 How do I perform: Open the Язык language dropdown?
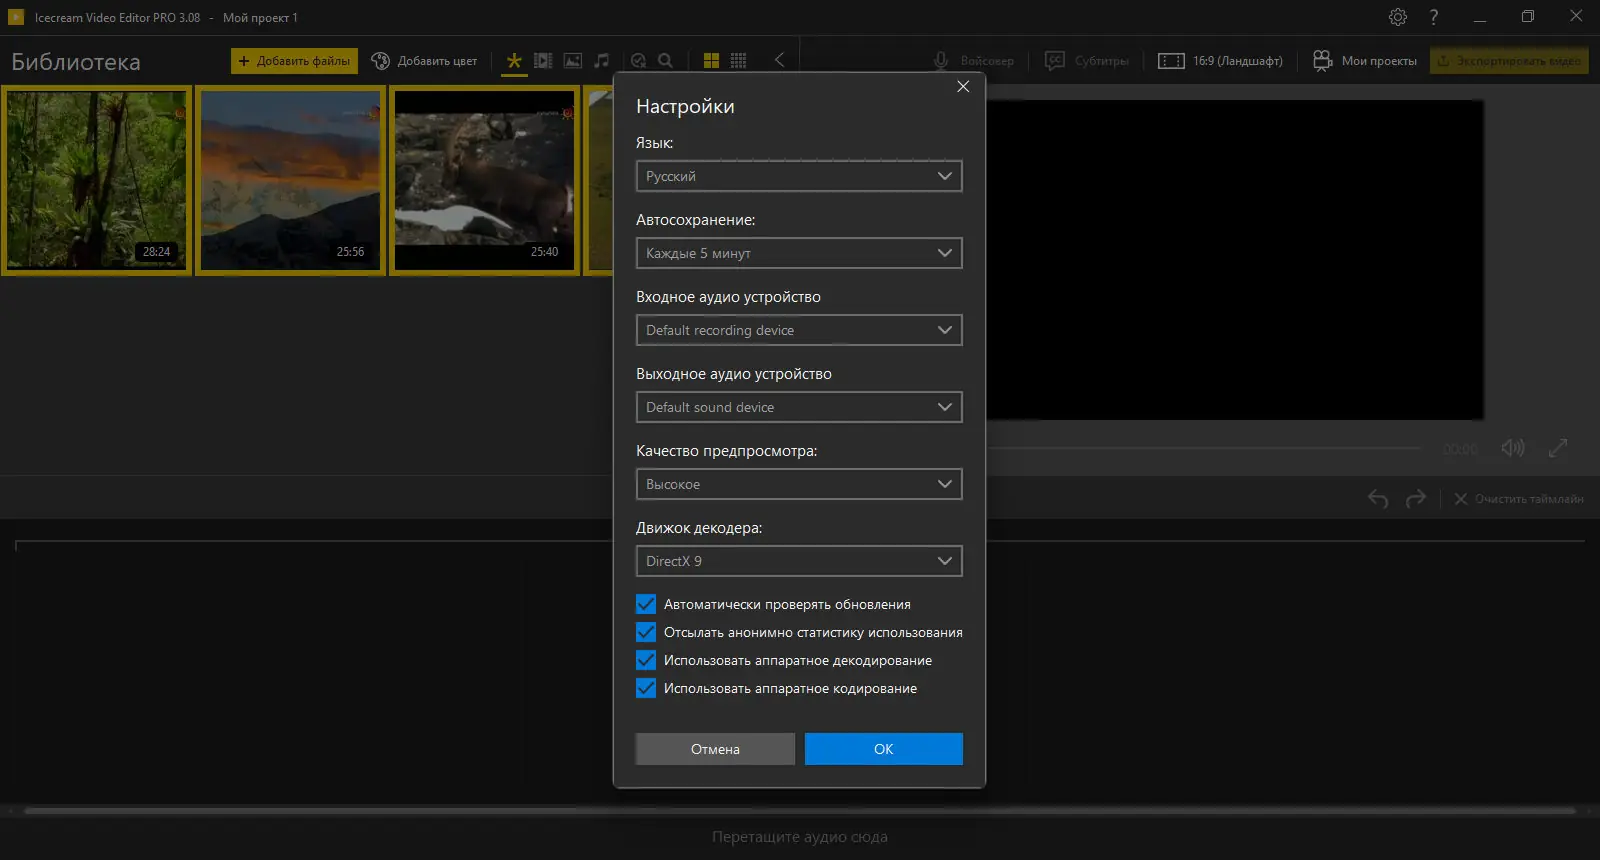pos(798,176)
